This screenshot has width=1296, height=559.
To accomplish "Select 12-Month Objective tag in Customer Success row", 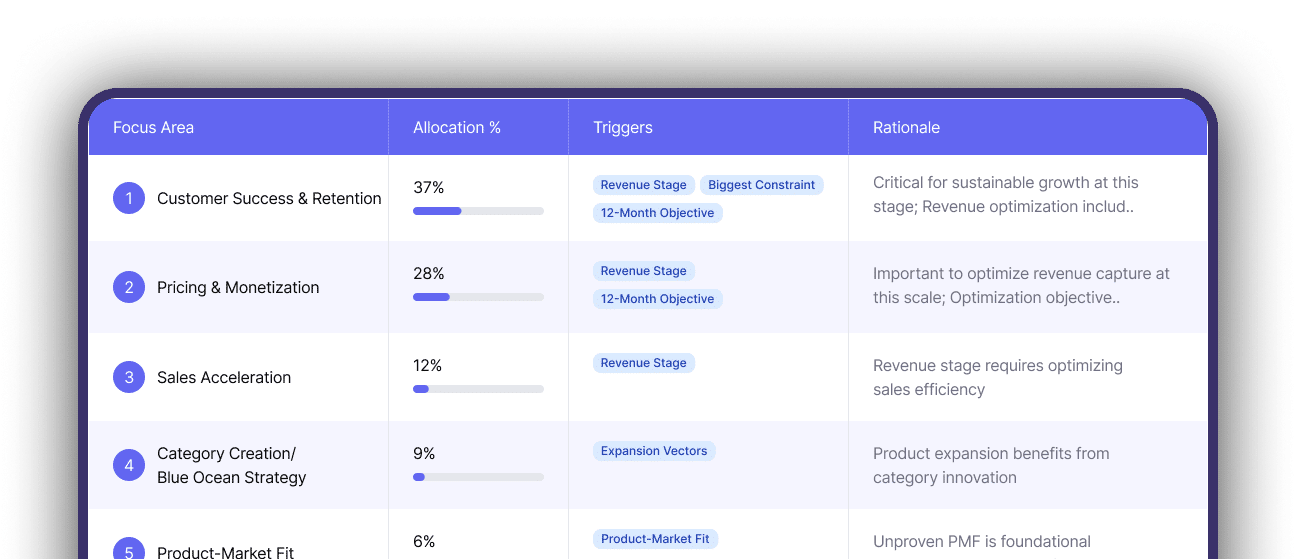I will (657, 213).
